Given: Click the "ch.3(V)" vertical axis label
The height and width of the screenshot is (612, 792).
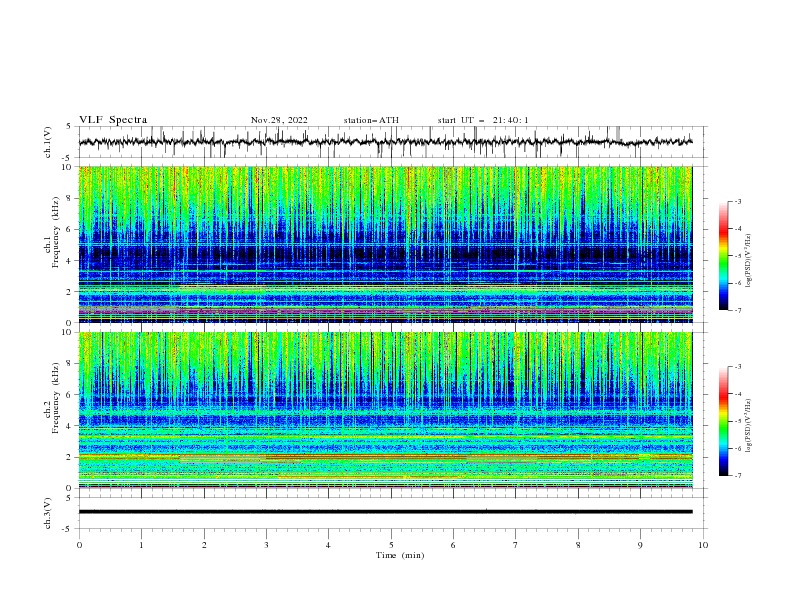Looking at the screenshot, I should tap(48, 513).
